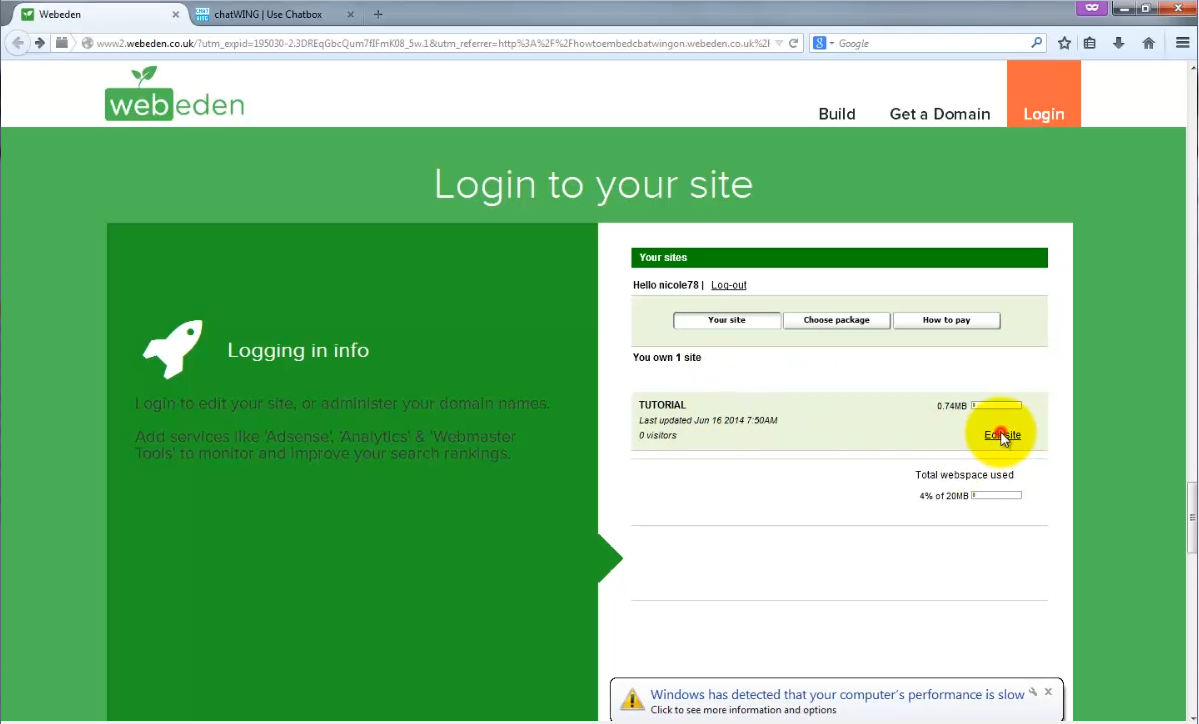
Task: Click the browser back arrow button
Action: 18,43
